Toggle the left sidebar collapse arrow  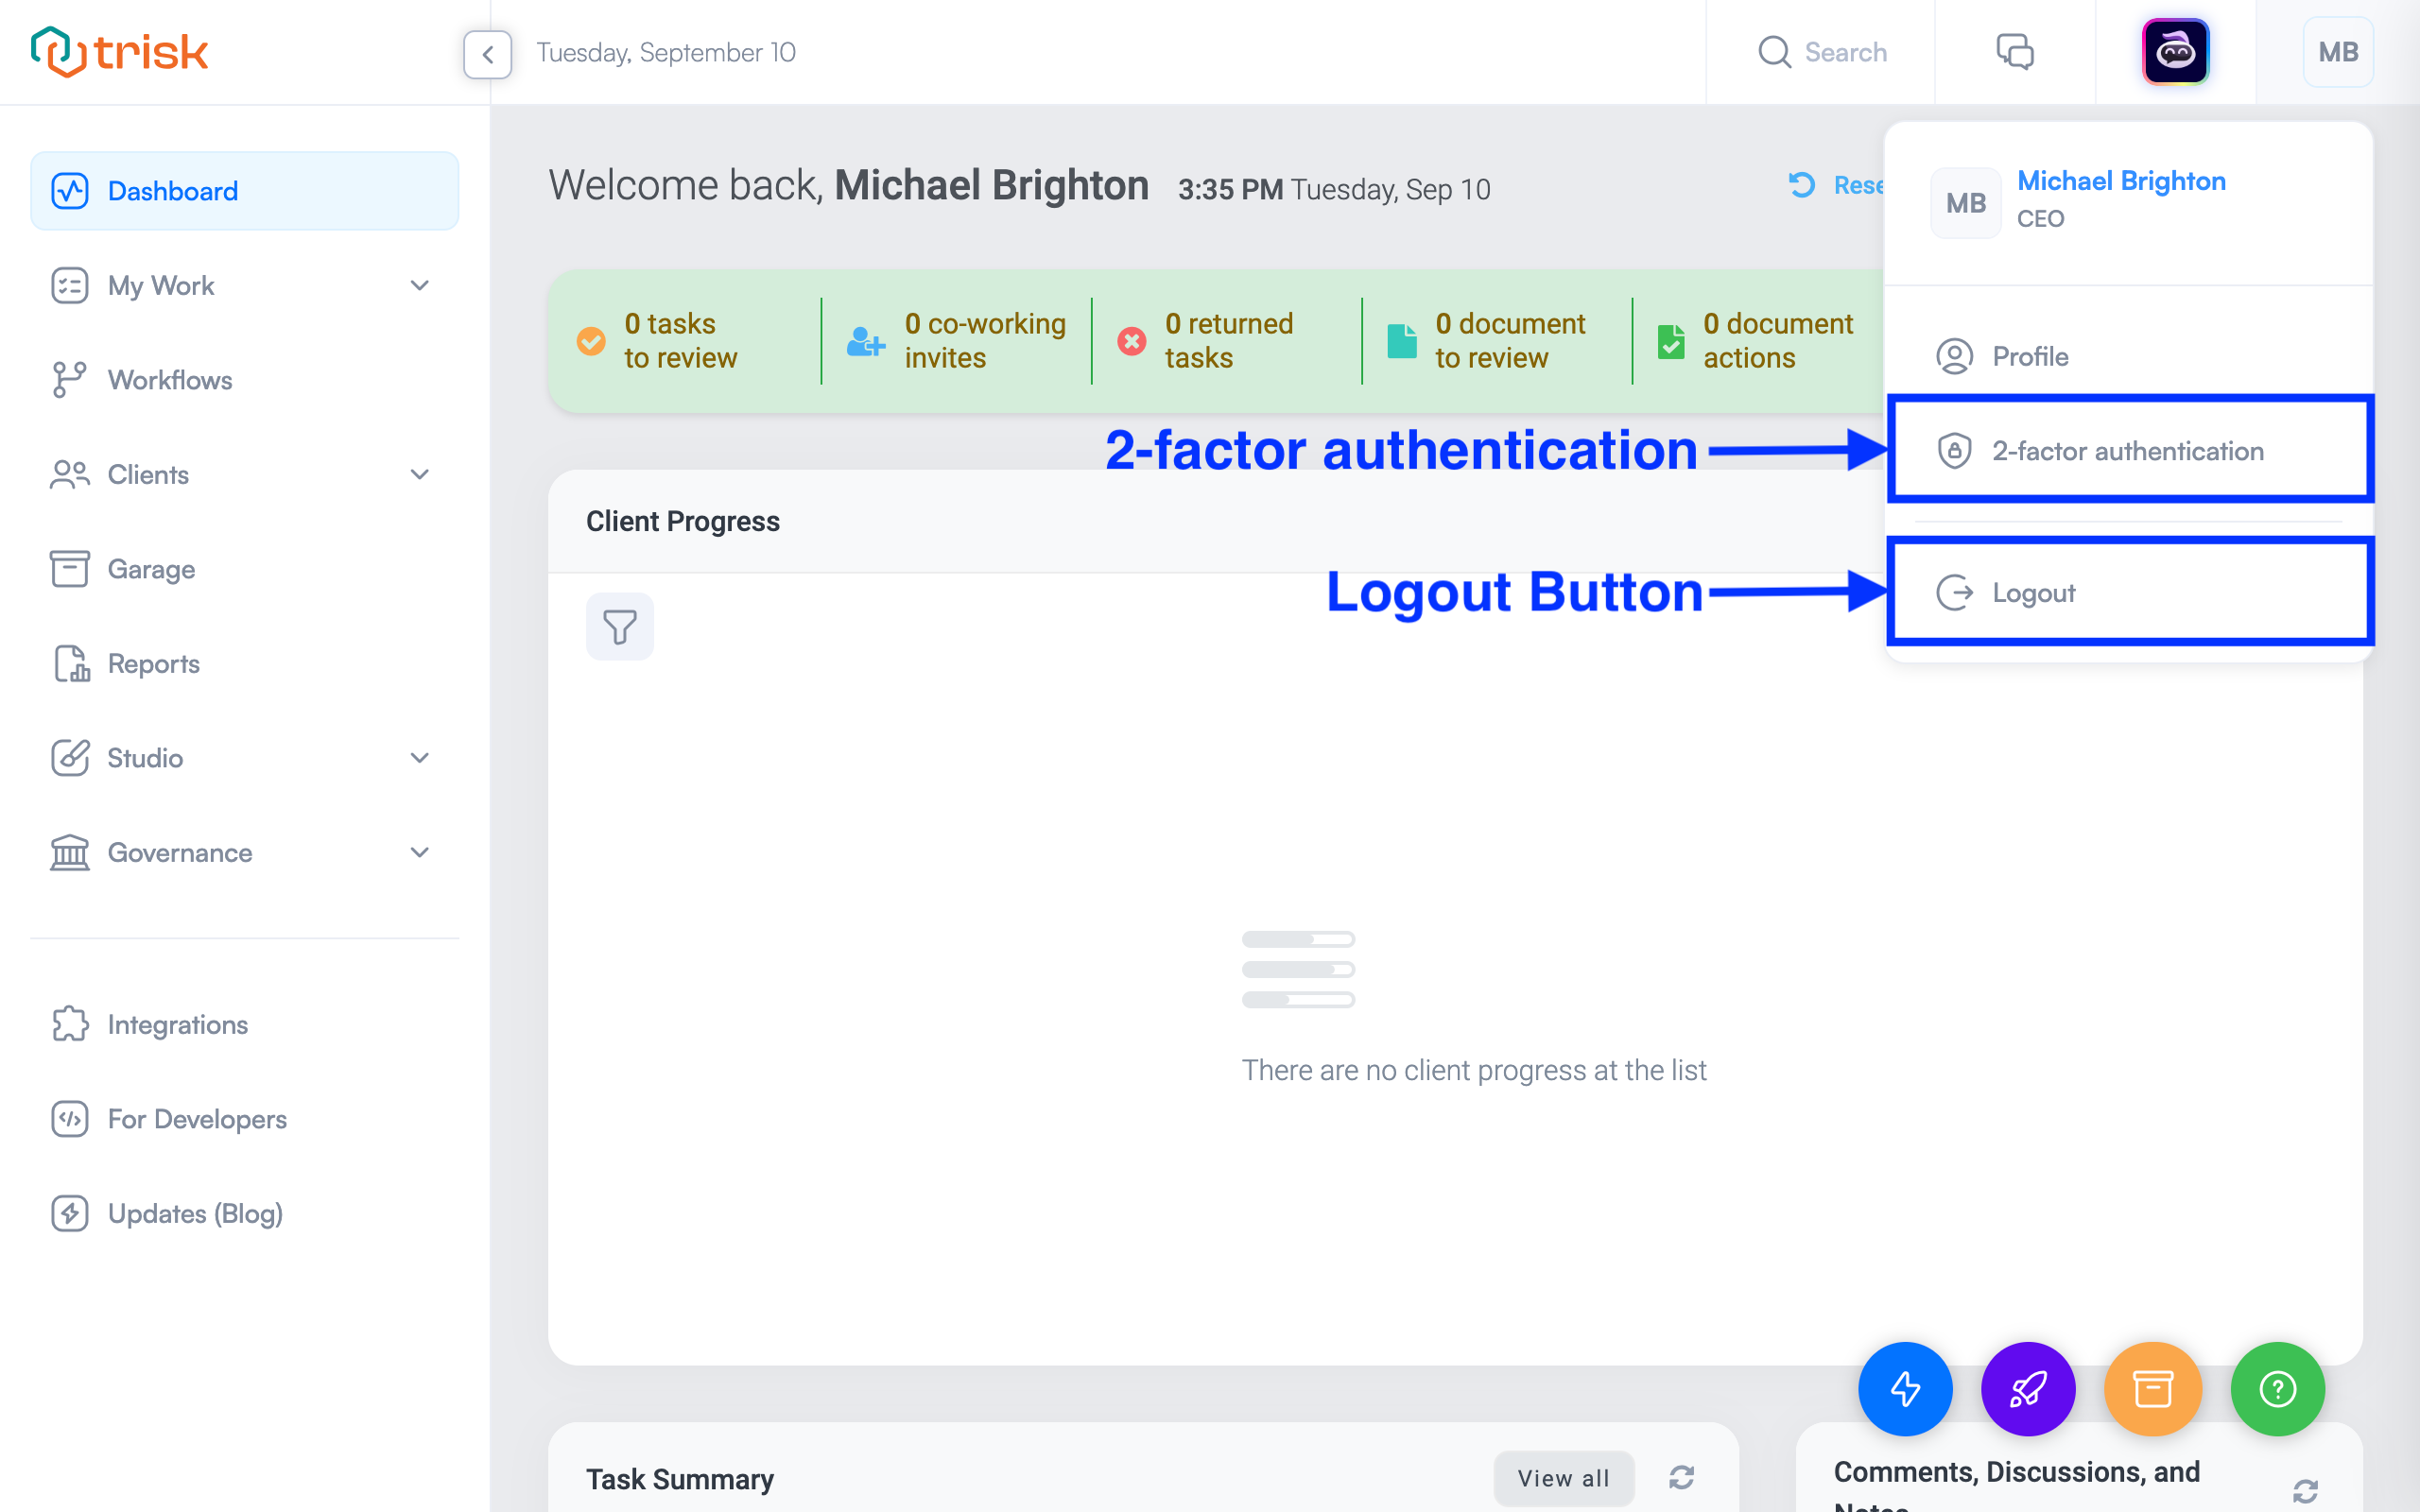488,52
